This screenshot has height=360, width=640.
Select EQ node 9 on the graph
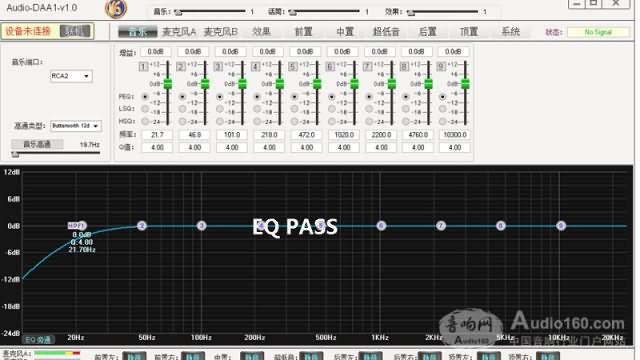click(561, 226)
